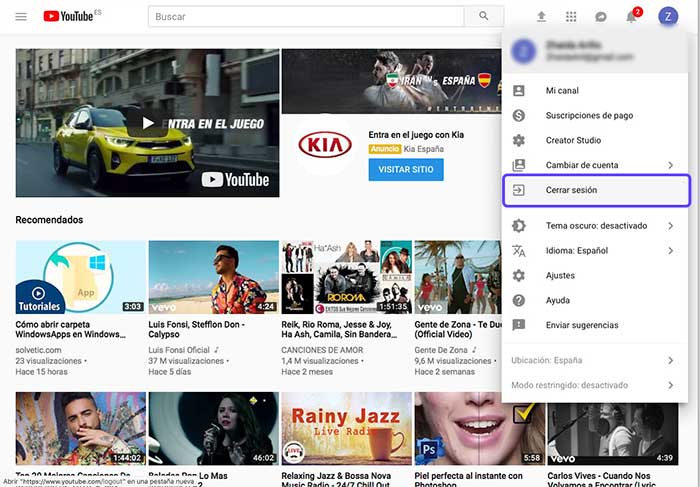Screen dimensions: 700x487
Task: Click the Z account avatar
Action: 668,17
